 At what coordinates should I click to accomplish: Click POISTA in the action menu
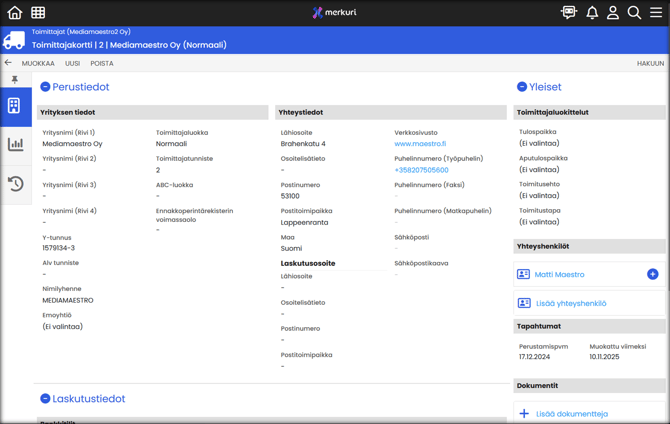[101, 63]
